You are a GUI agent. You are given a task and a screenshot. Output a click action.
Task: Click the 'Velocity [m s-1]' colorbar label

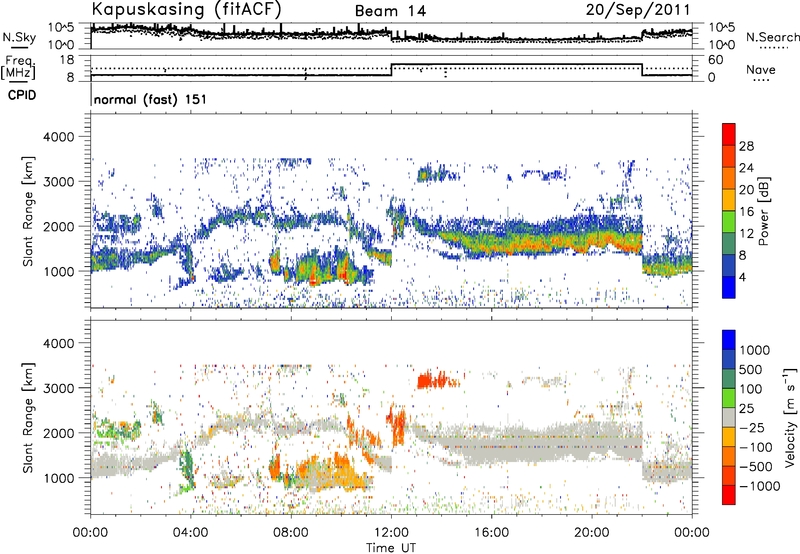coord(790,417)
